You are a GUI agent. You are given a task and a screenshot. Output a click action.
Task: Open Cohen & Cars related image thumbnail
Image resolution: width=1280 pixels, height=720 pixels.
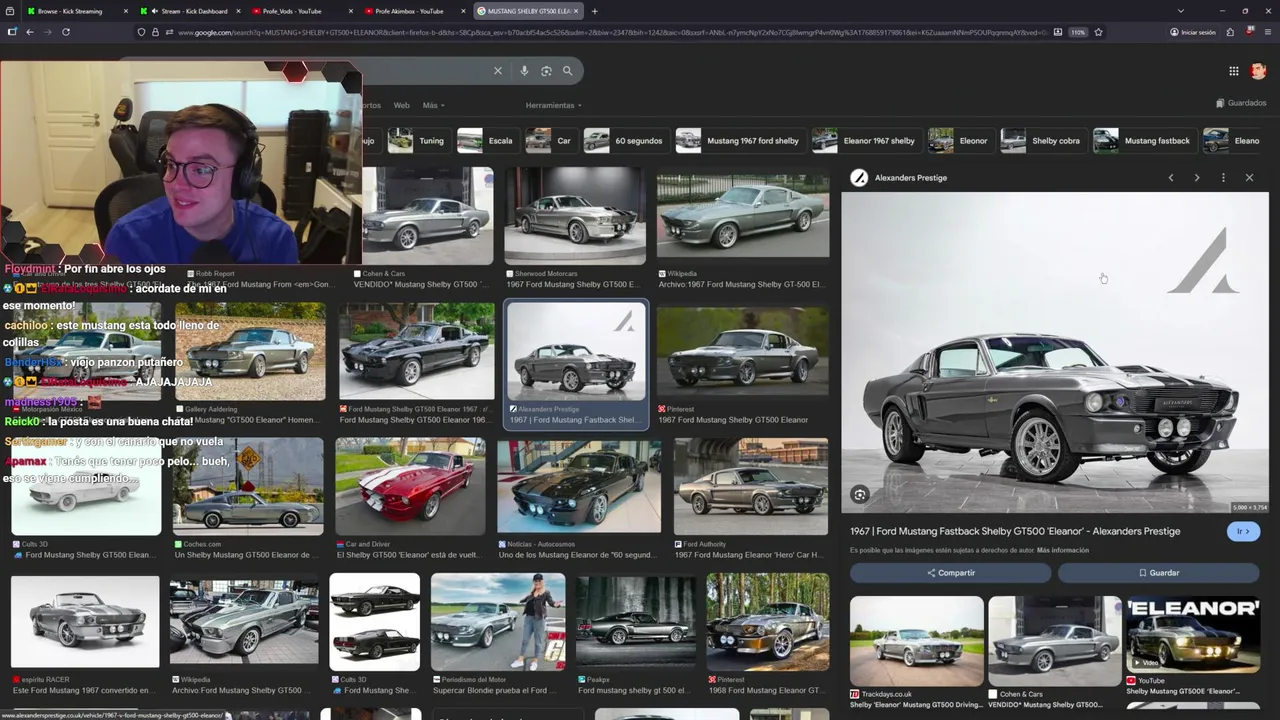(x=1055, y=641)
